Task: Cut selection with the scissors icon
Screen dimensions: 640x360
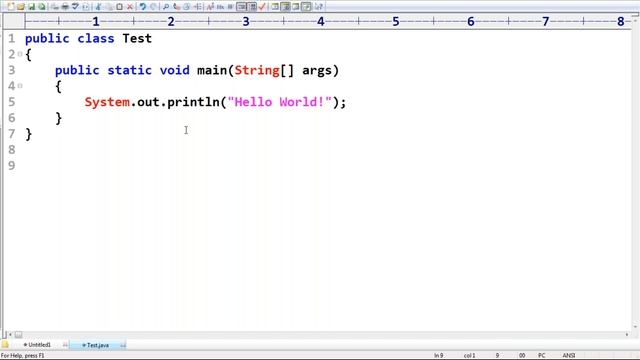Action: pos(98,7)
